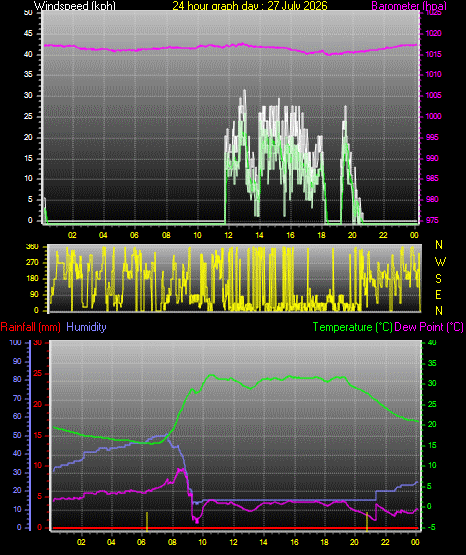Click '1020' on the barometer axis
Image resolution: width=466 pixels, height=555 pixels.
(433, 34)
